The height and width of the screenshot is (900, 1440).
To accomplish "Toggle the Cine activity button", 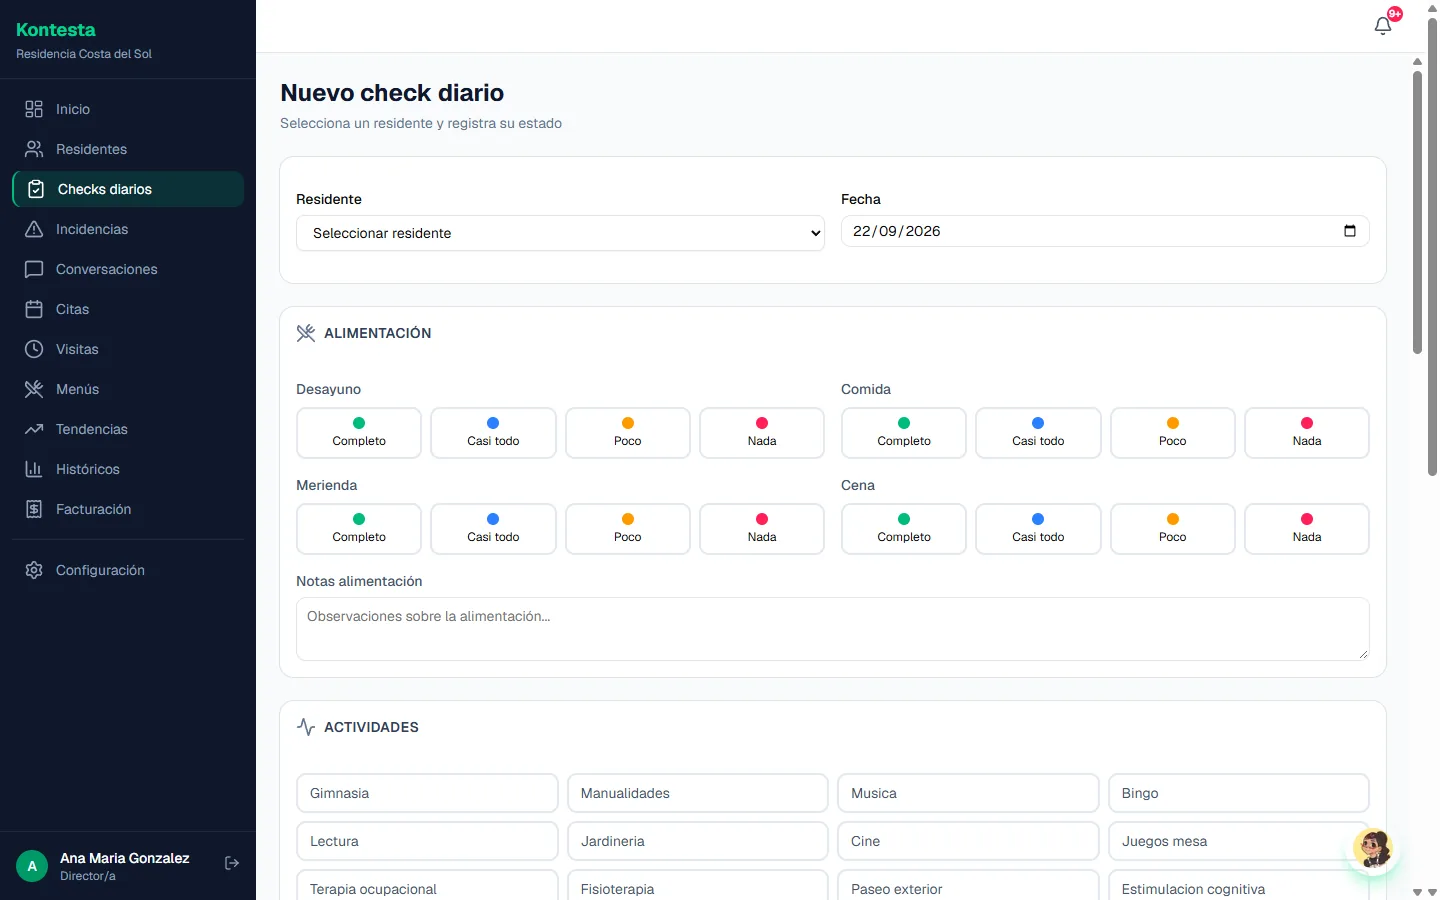I will point(968,841).
